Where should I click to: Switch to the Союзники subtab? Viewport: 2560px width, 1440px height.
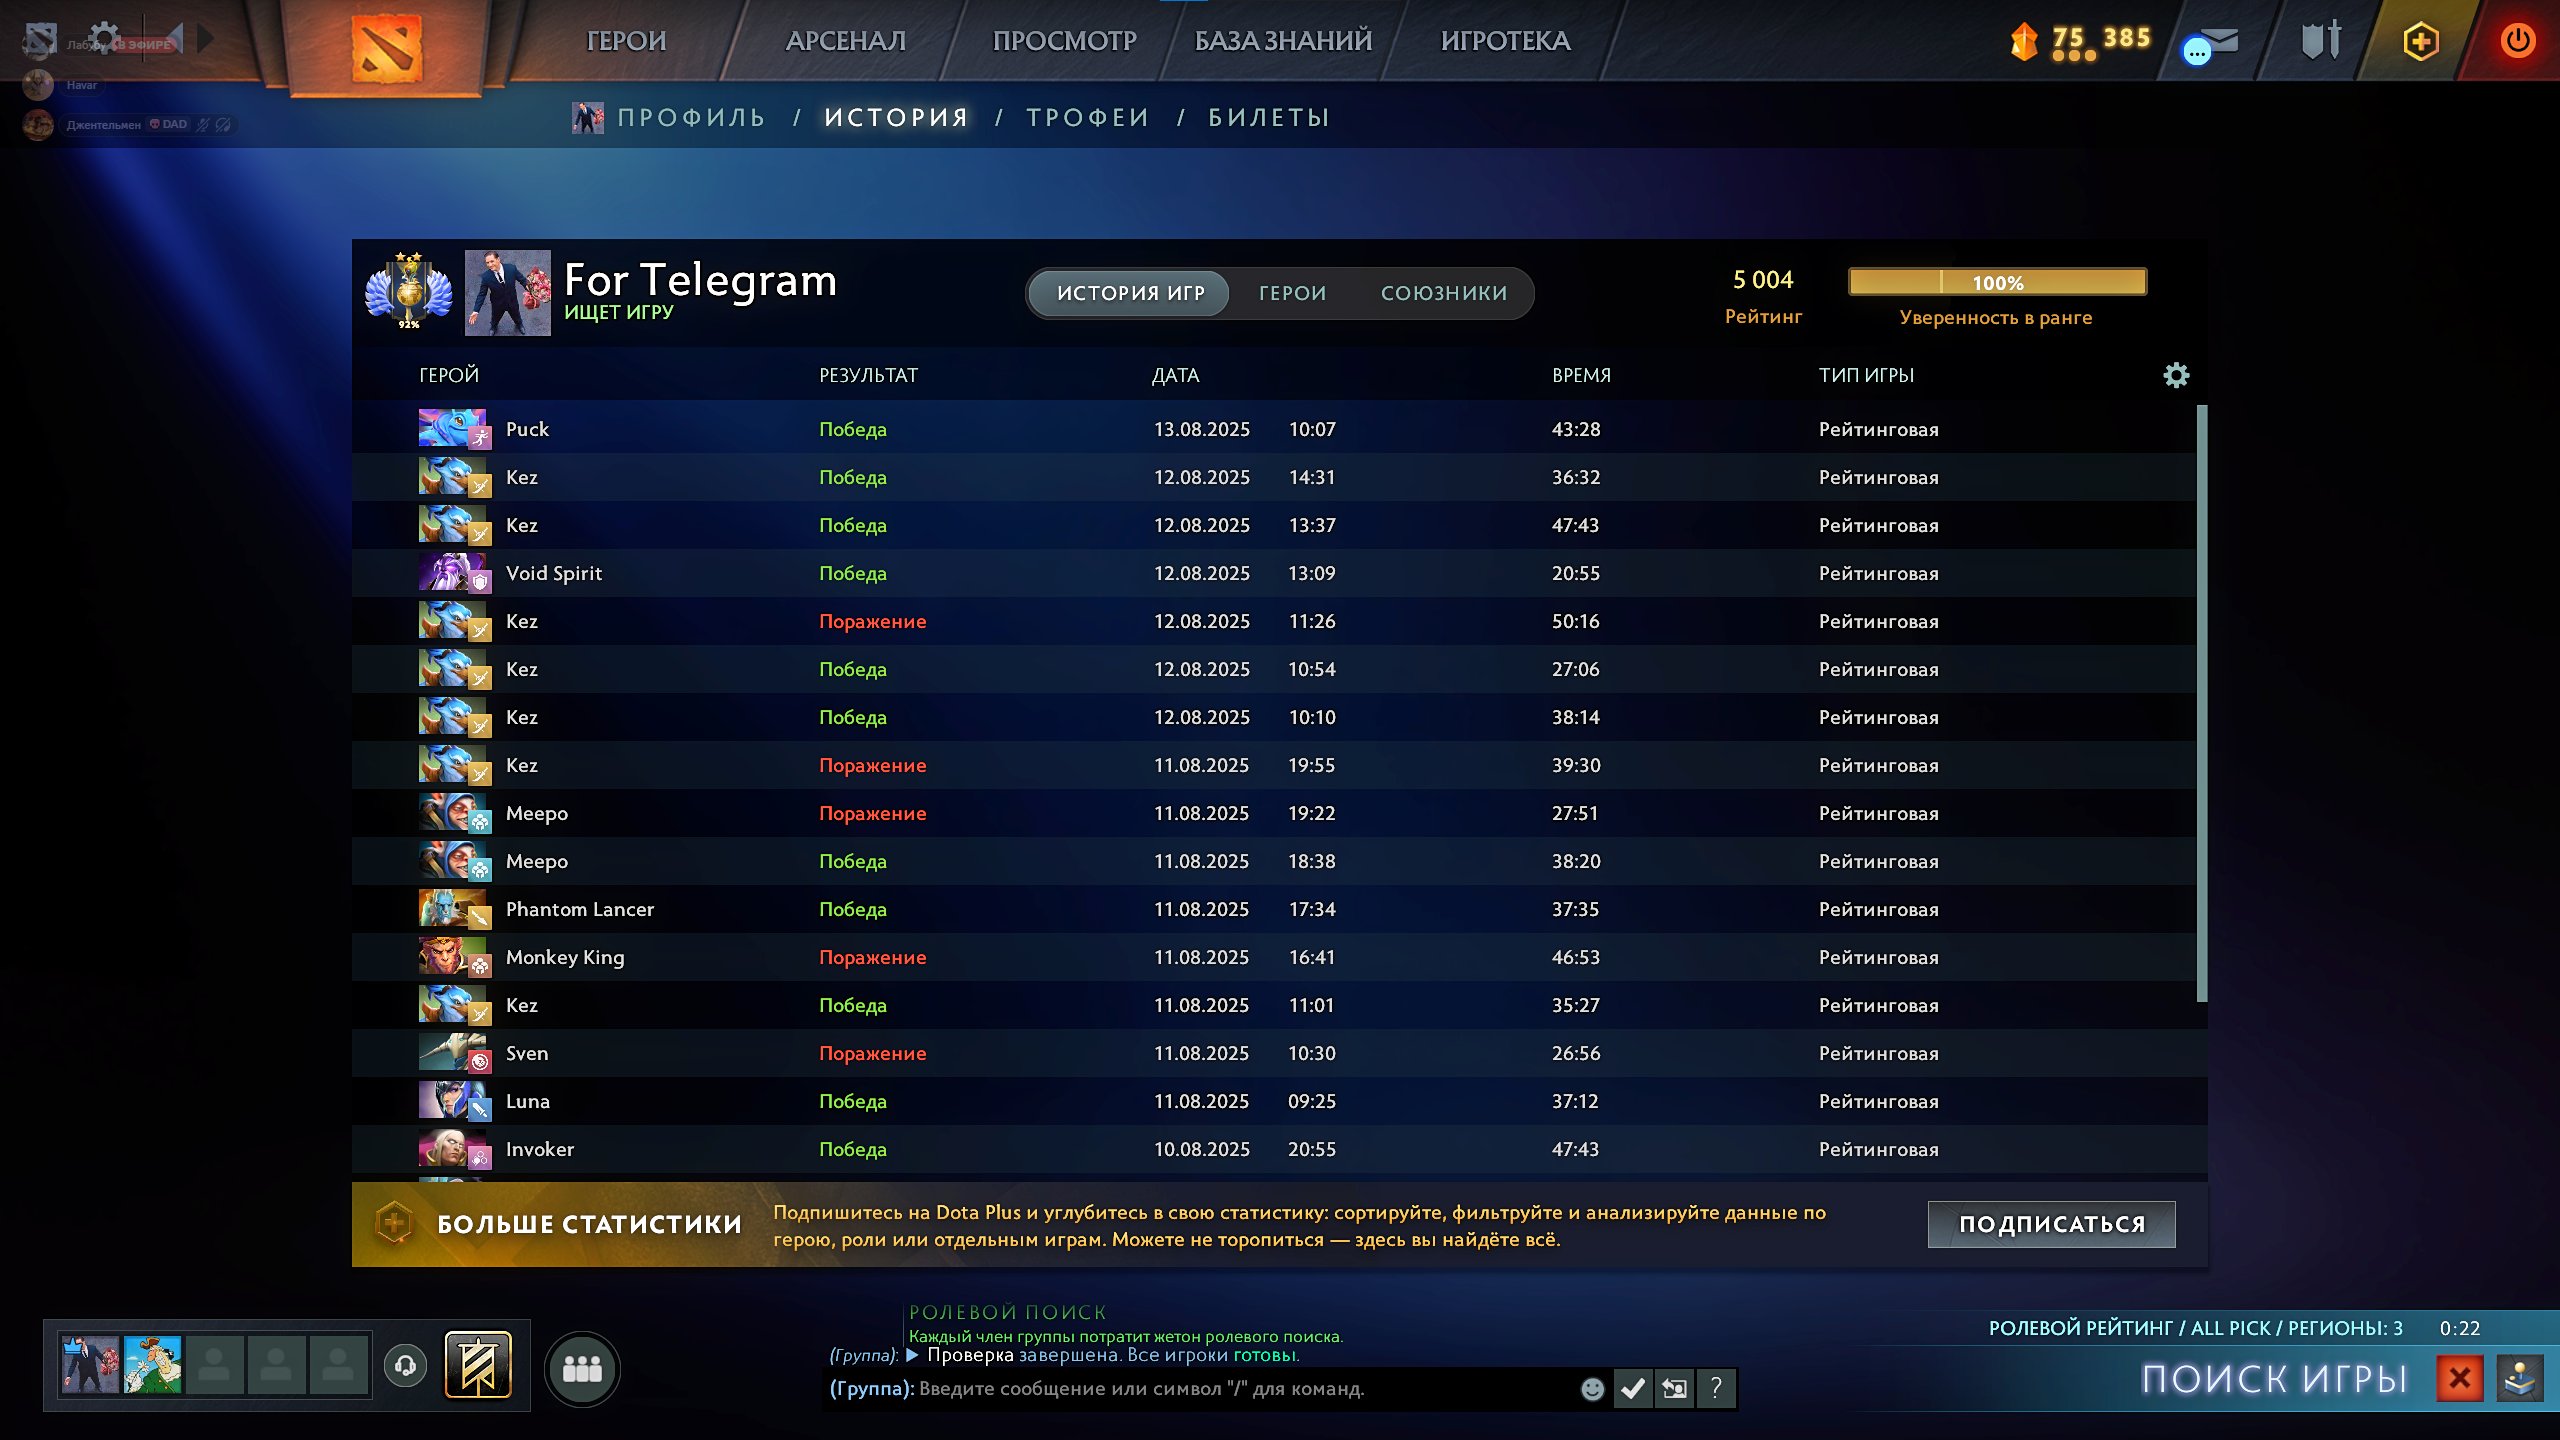click(1444, 293)
